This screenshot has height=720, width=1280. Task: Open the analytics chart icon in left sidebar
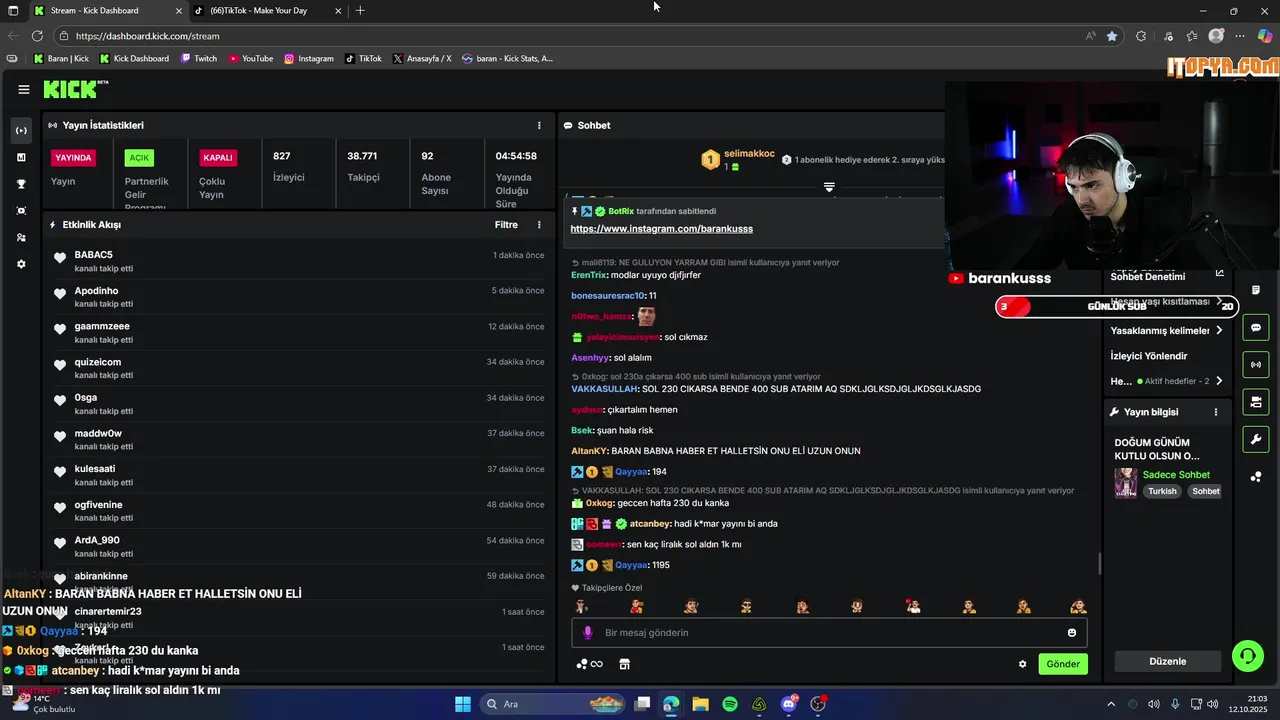pos(21,157)
